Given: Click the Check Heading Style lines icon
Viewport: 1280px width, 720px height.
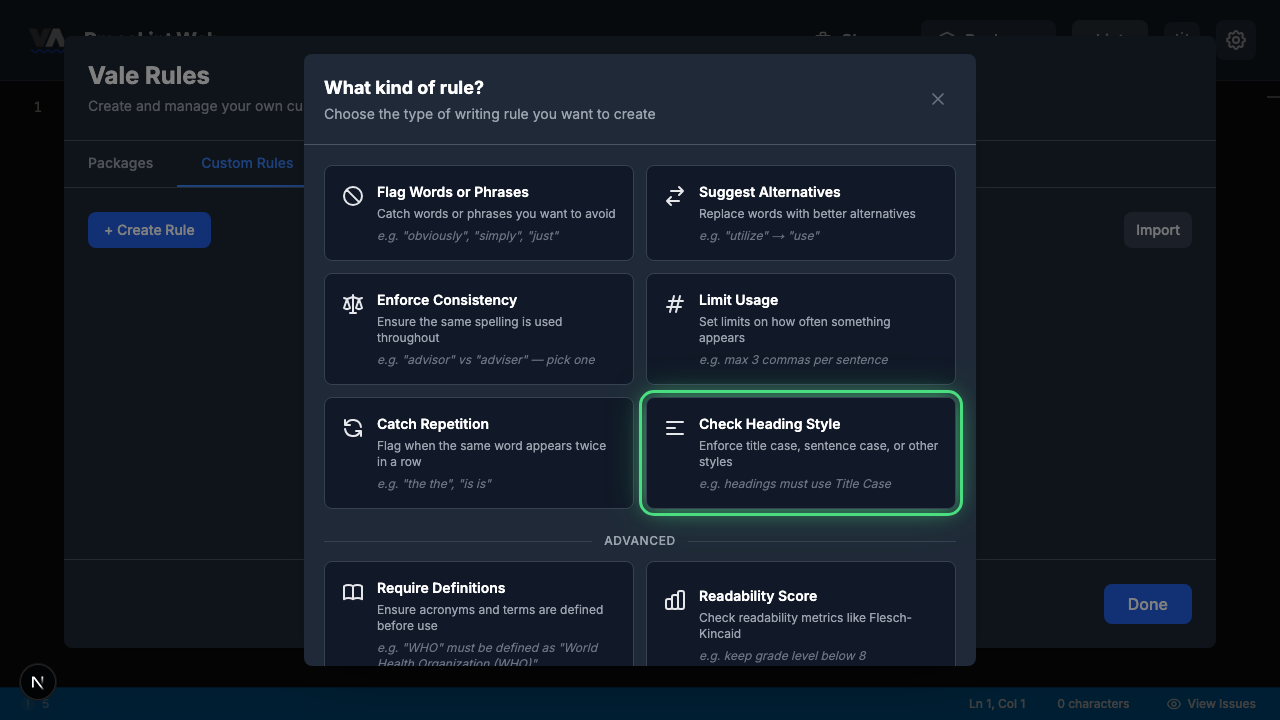Looking at the screenshot, I should point(675,428).
